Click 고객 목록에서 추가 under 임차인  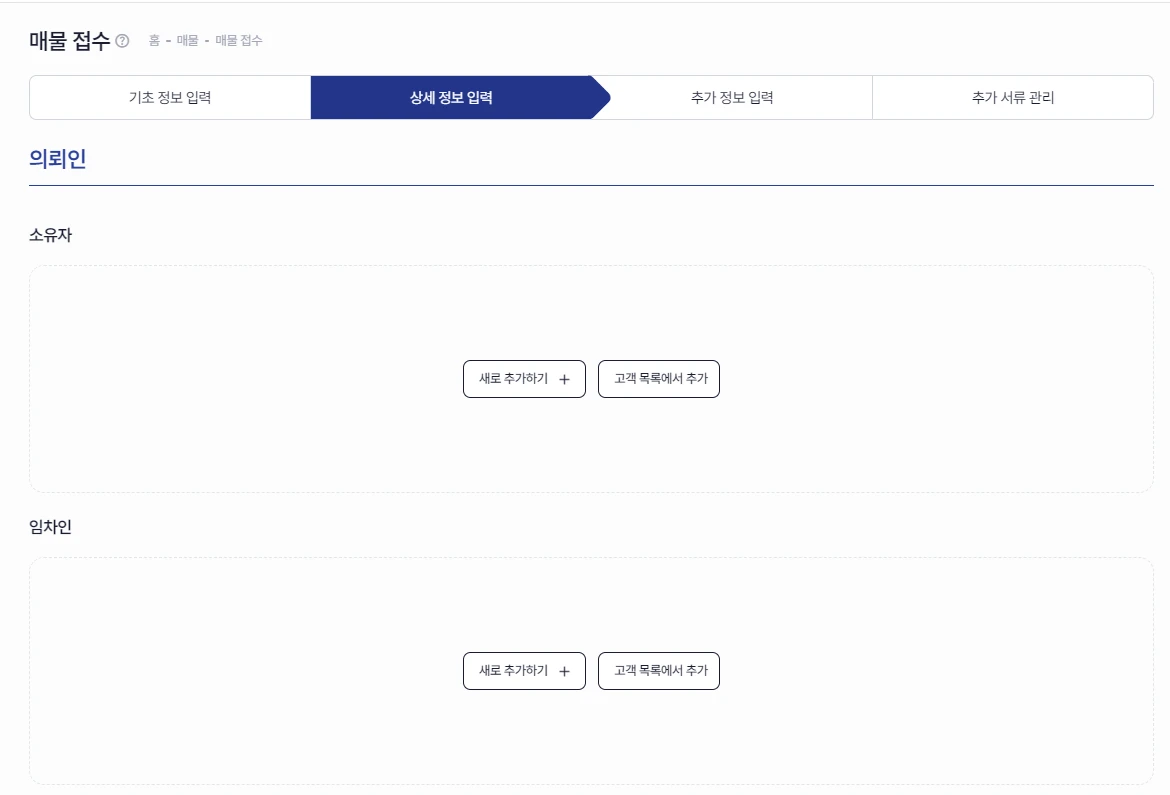(x=659, y=671)
